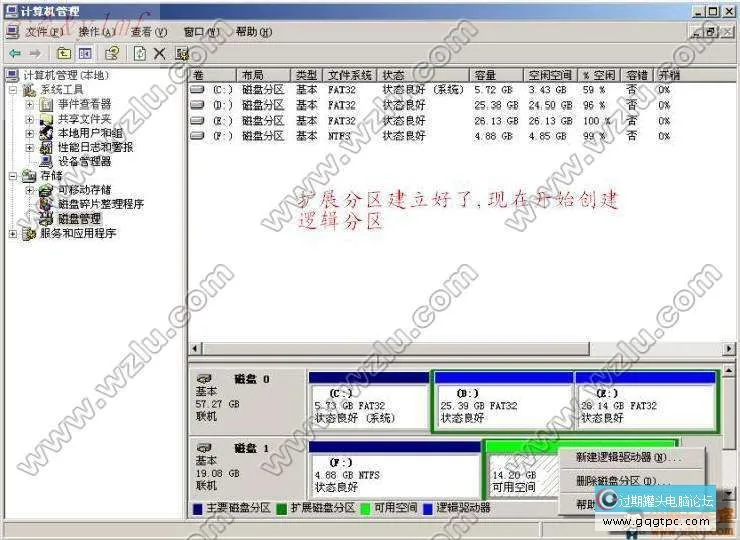Open the 帮助(H) menu

pyautogui.click(x=254, y=32)
